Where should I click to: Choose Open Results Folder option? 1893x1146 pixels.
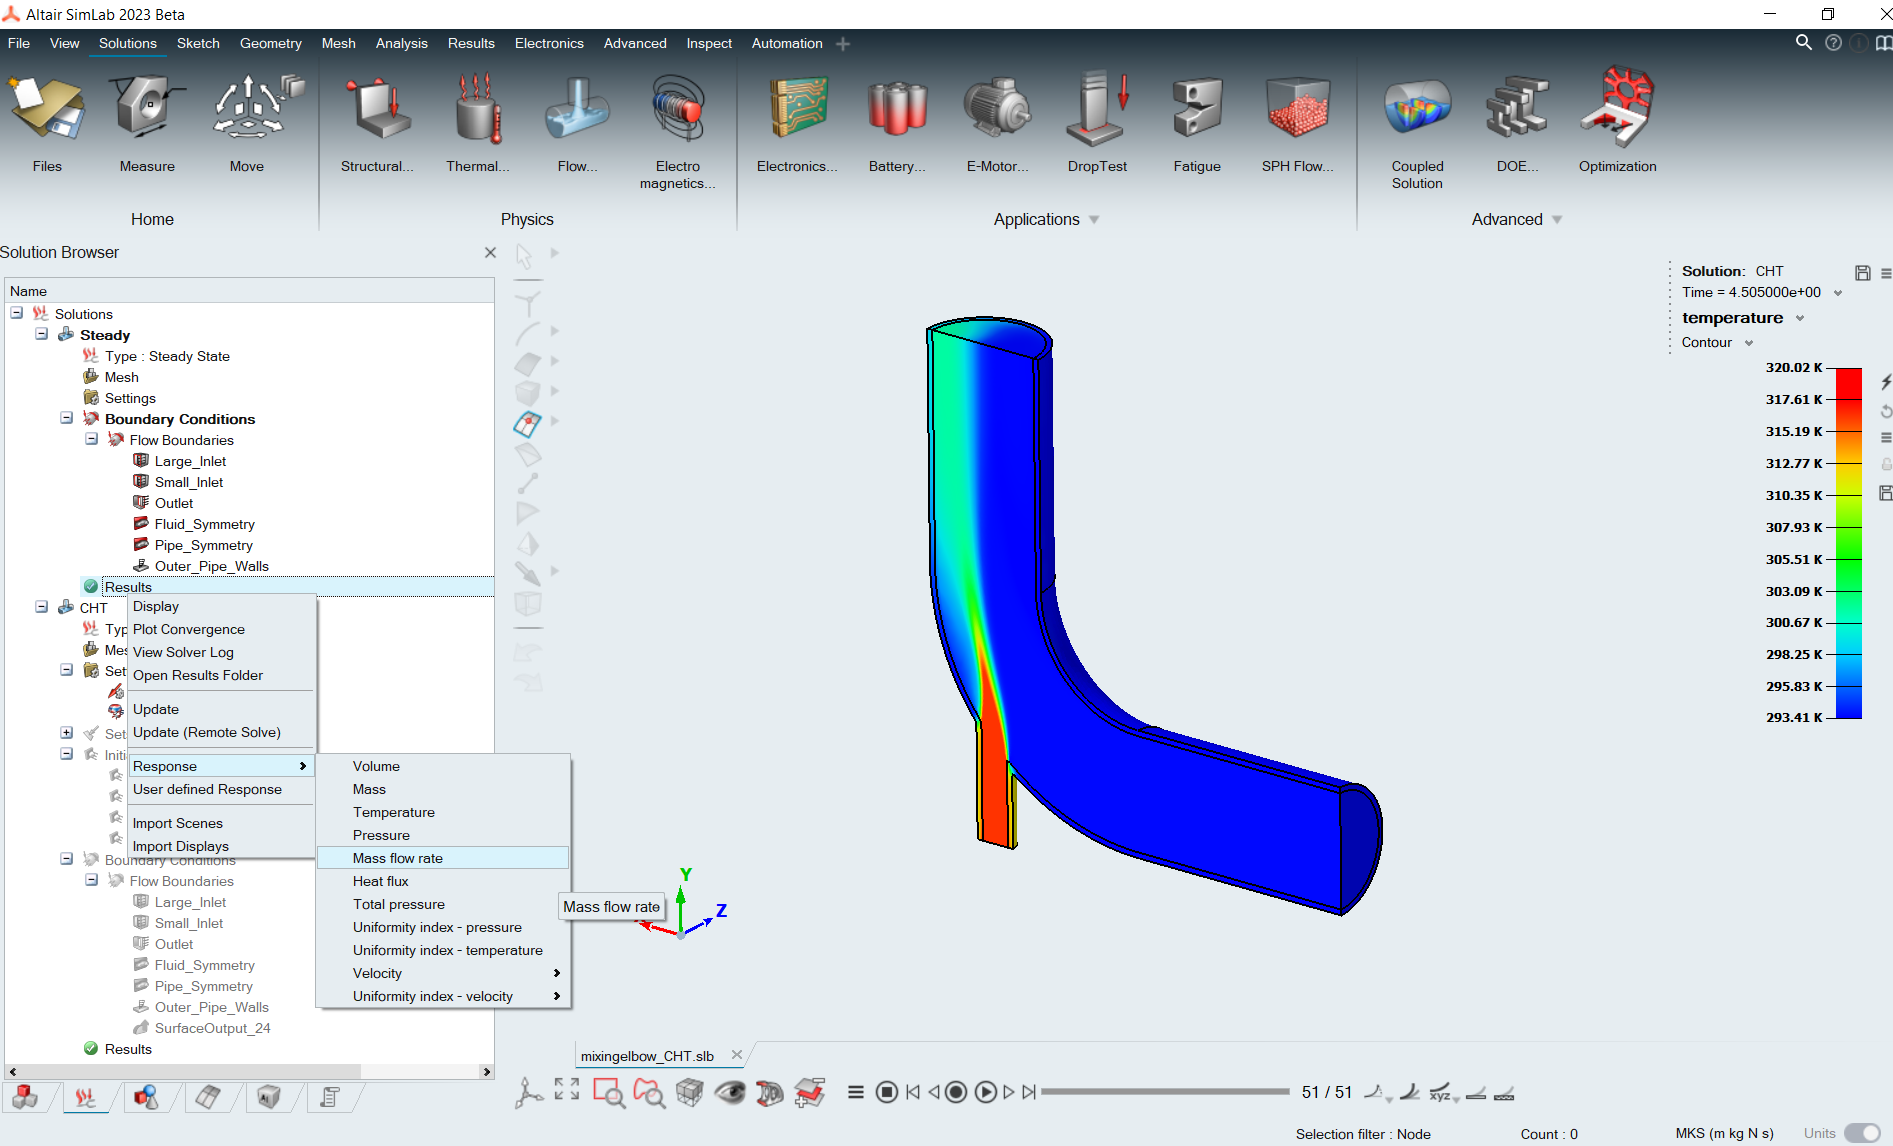198,675
